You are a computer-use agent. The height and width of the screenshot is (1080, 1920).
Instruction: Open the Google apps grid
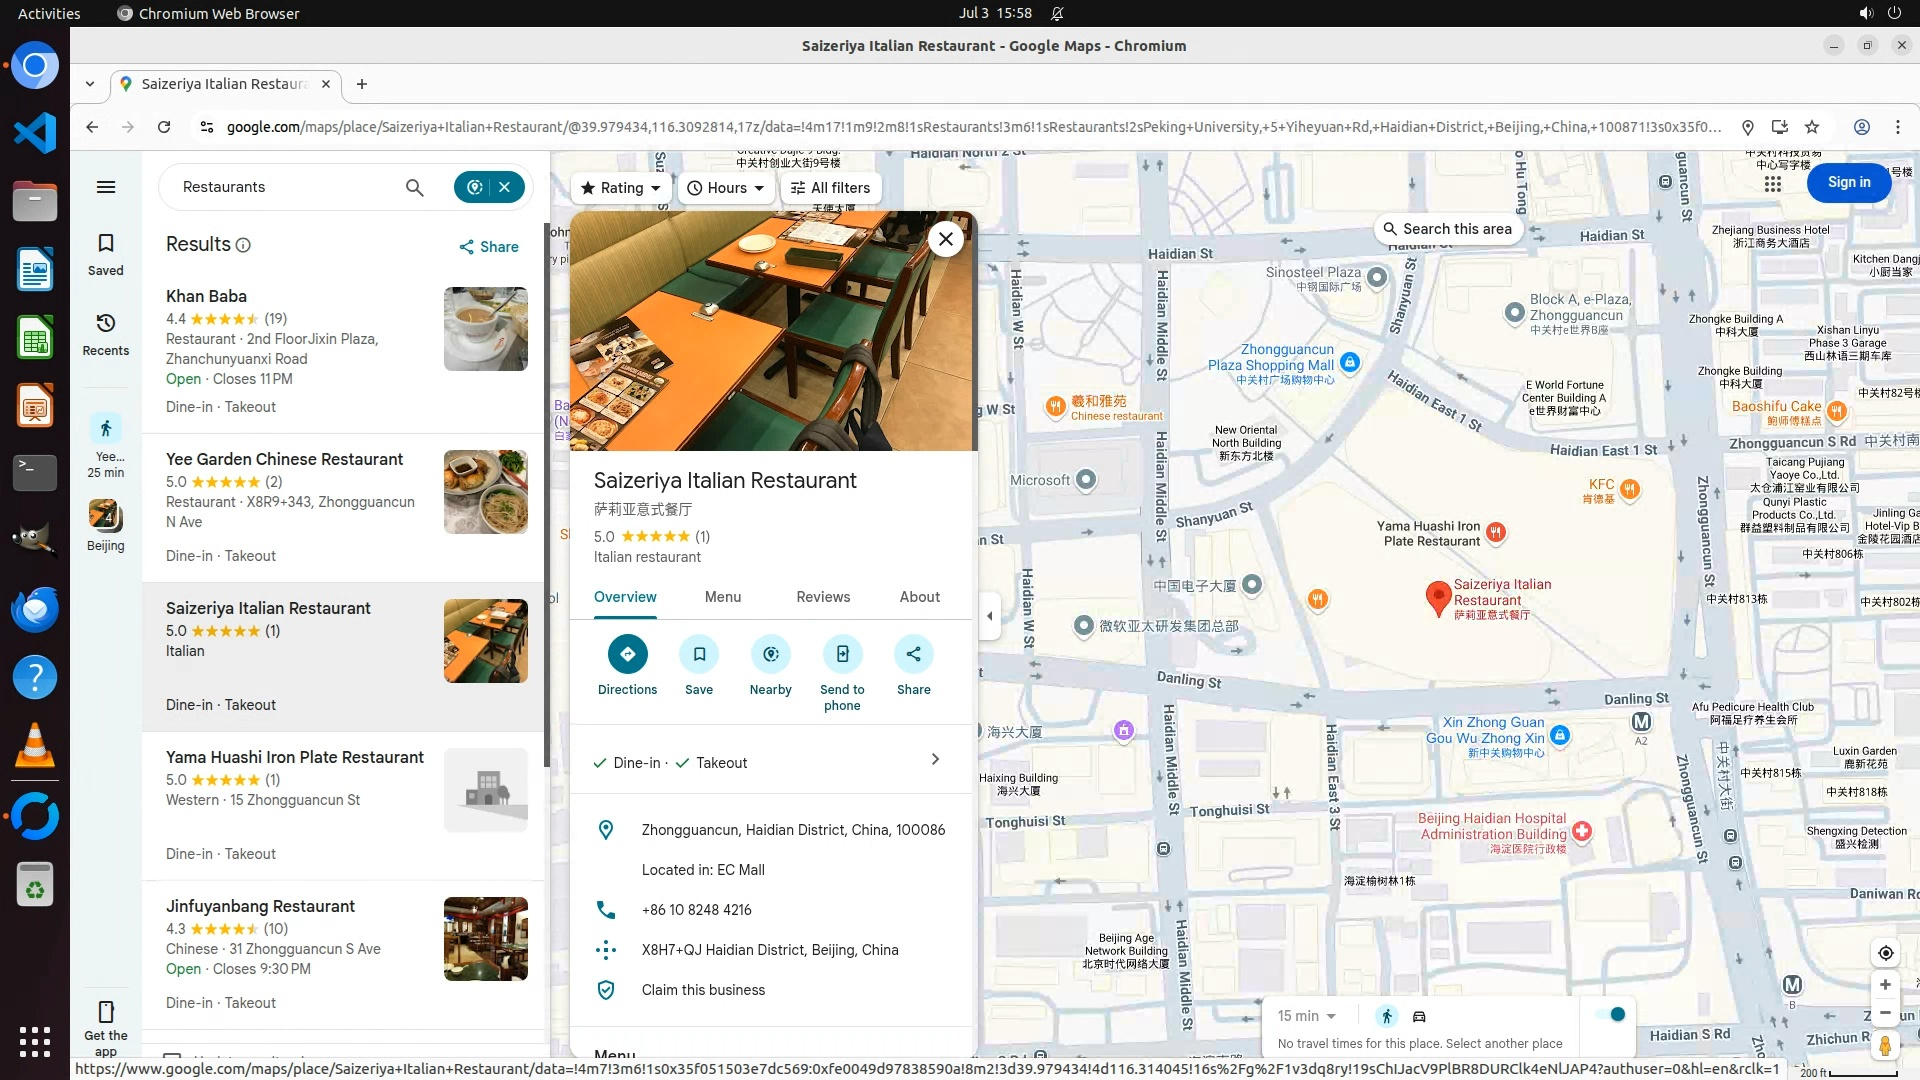[1772, 184]
